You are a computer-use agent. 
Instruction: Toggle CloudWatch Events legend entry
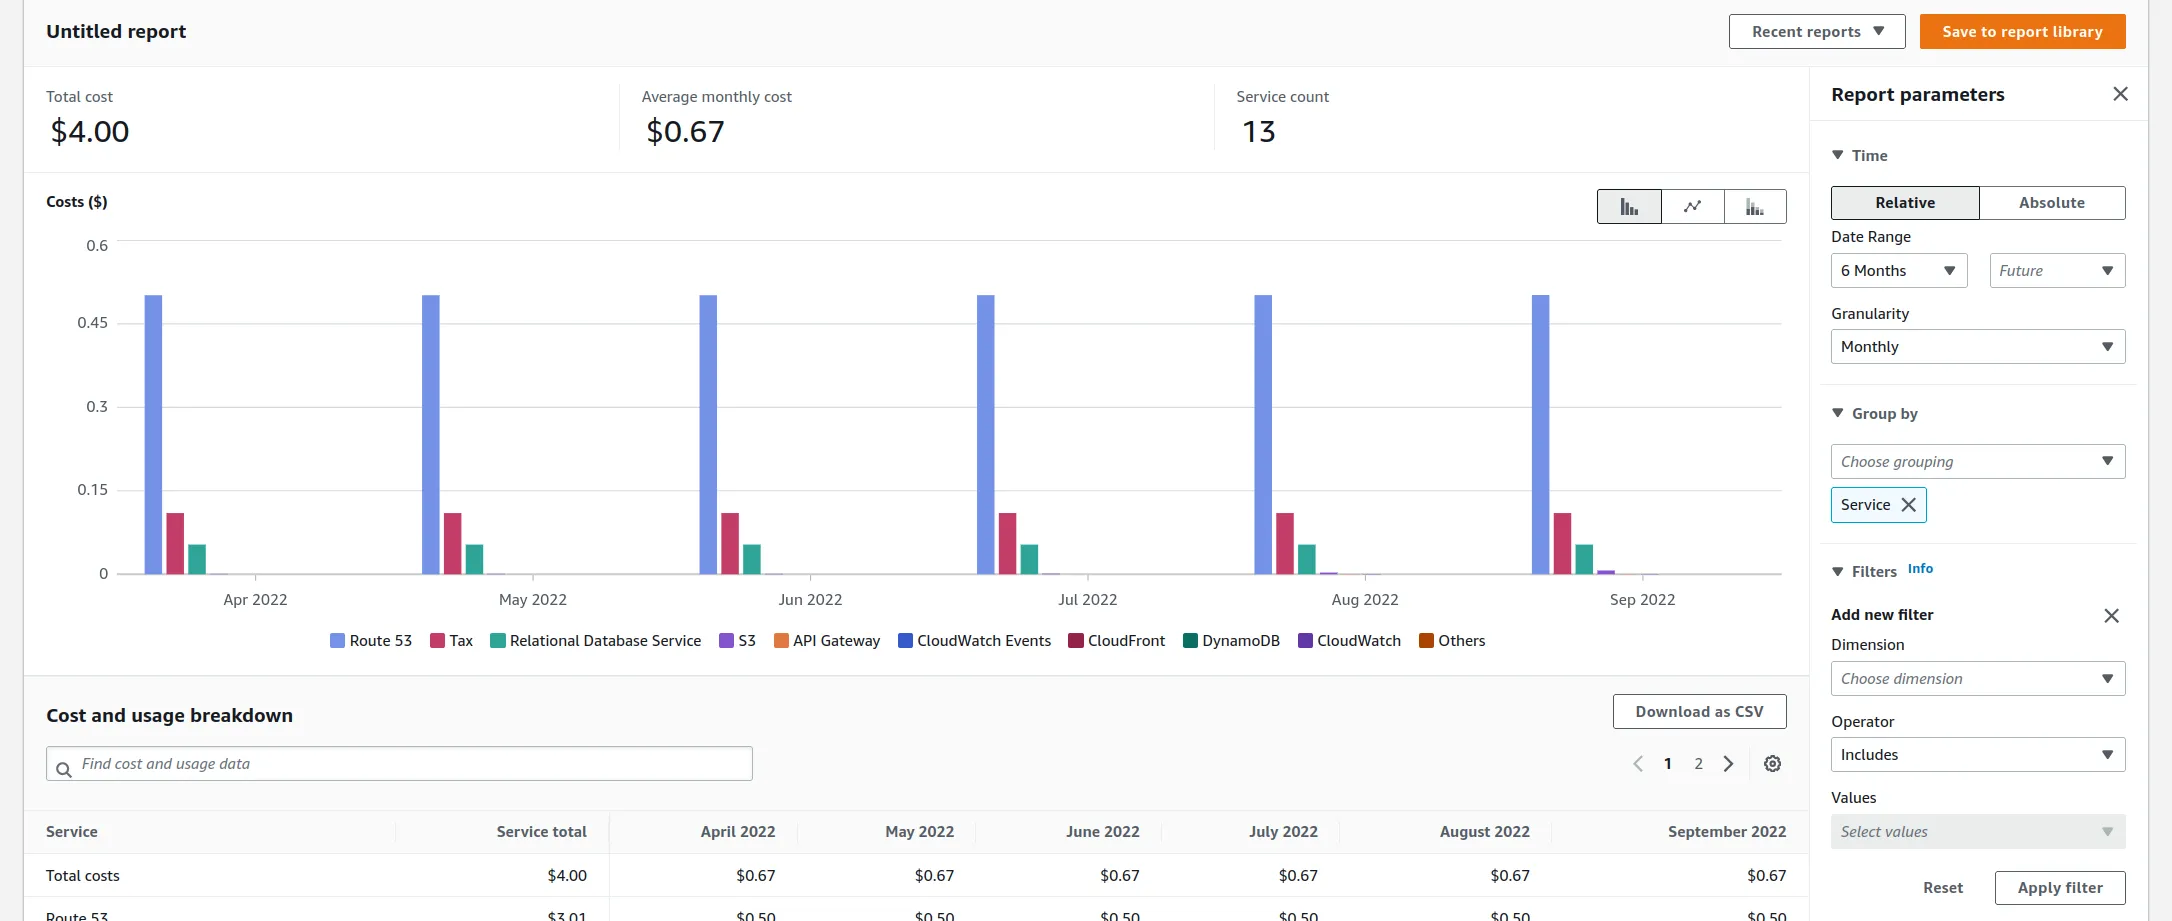point(974,641)
